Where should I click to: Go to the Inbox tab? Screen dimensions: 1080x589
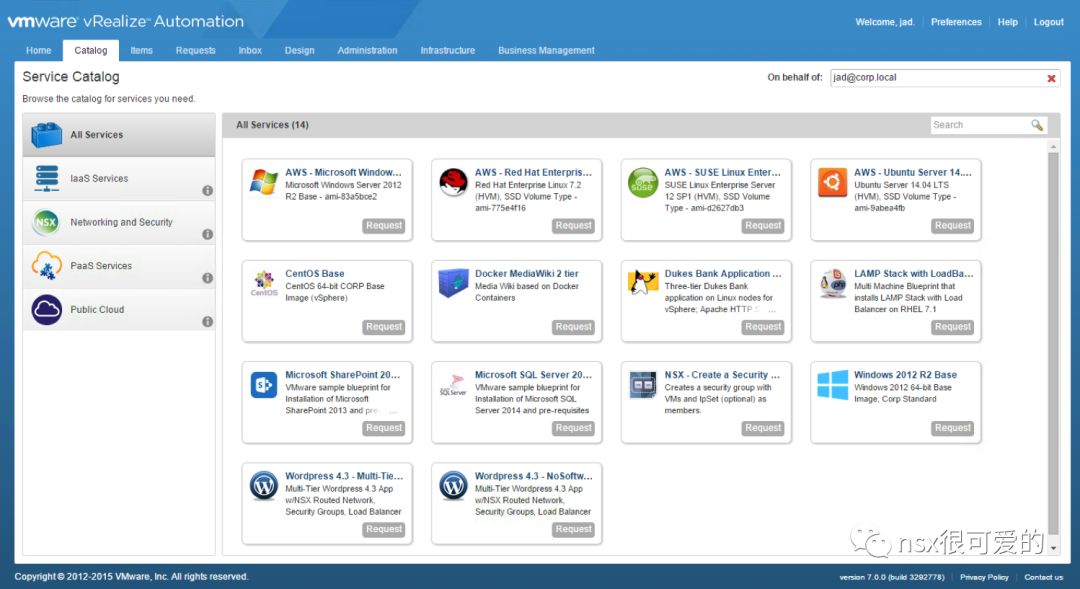coord(250,50)
